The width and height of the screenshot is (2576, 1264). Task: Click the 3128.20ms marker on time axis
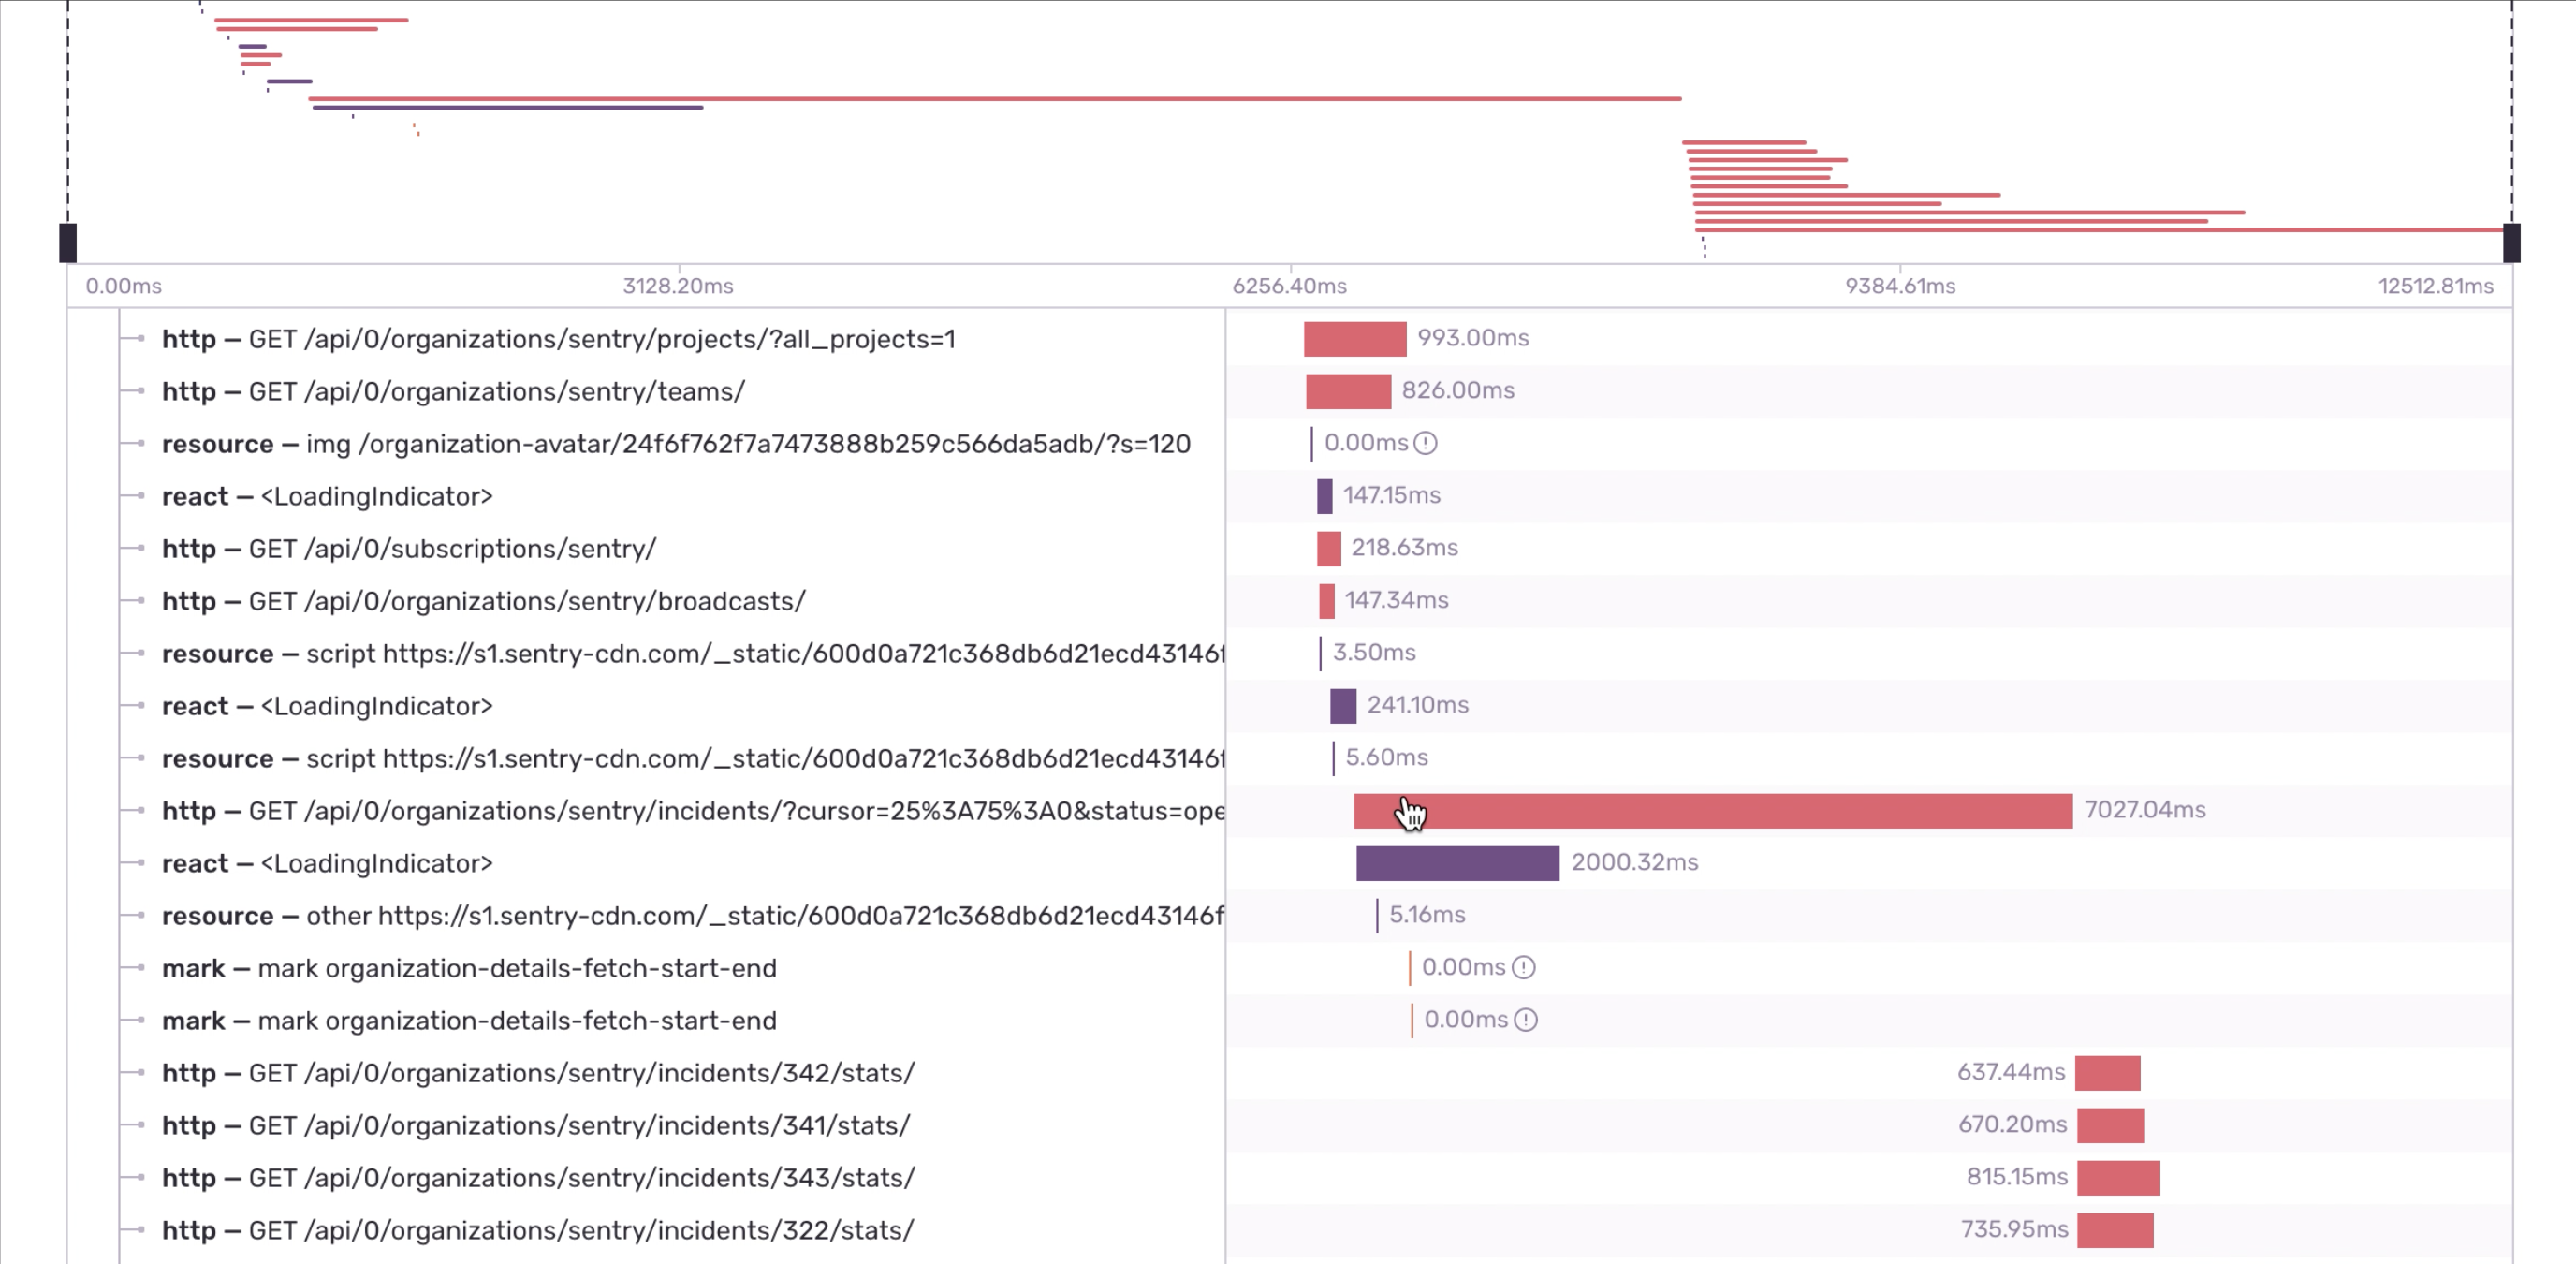pyautogui.click(x=678, y=286)
